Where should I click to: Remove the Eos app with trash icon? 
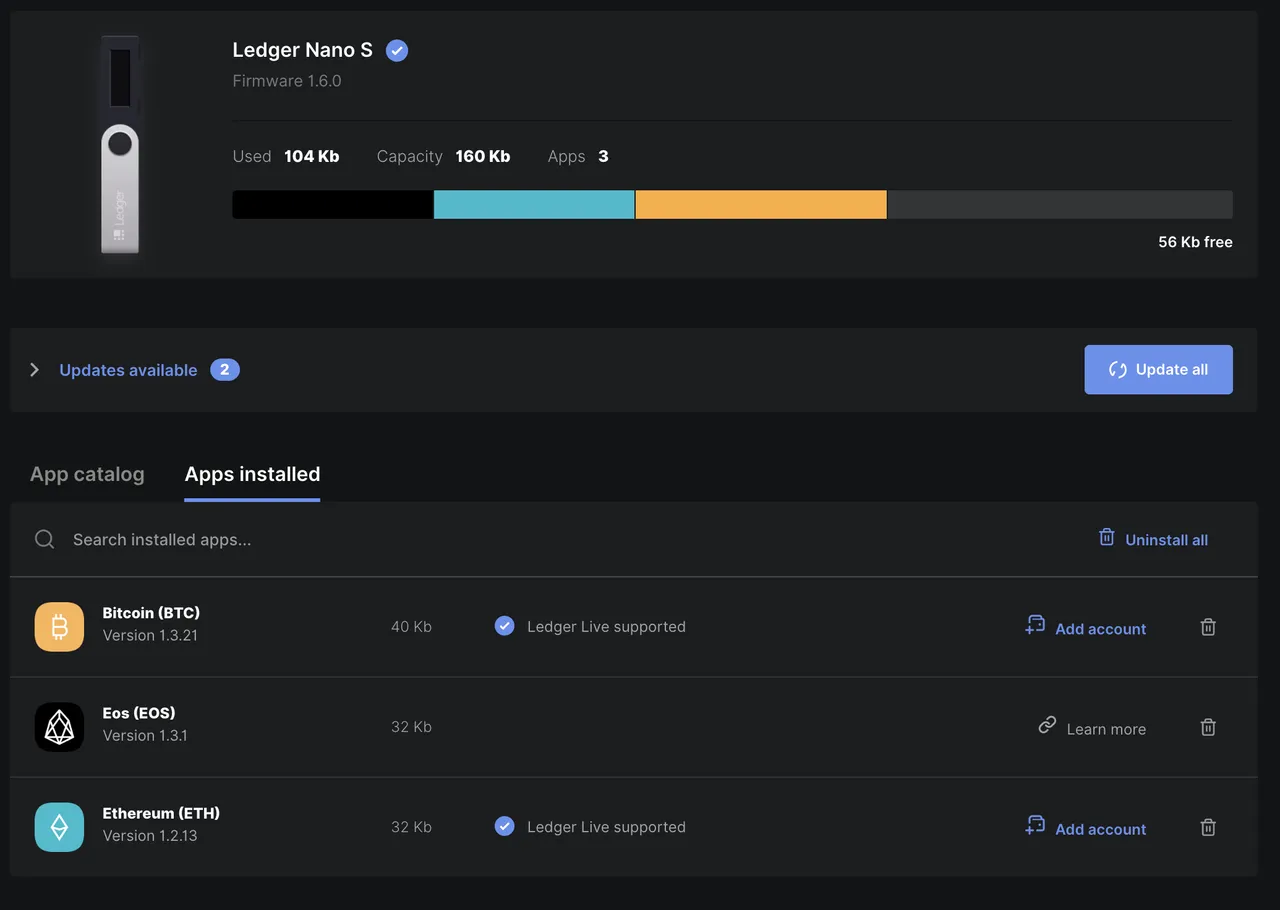pyautogui.click(x=1208, y=727)
